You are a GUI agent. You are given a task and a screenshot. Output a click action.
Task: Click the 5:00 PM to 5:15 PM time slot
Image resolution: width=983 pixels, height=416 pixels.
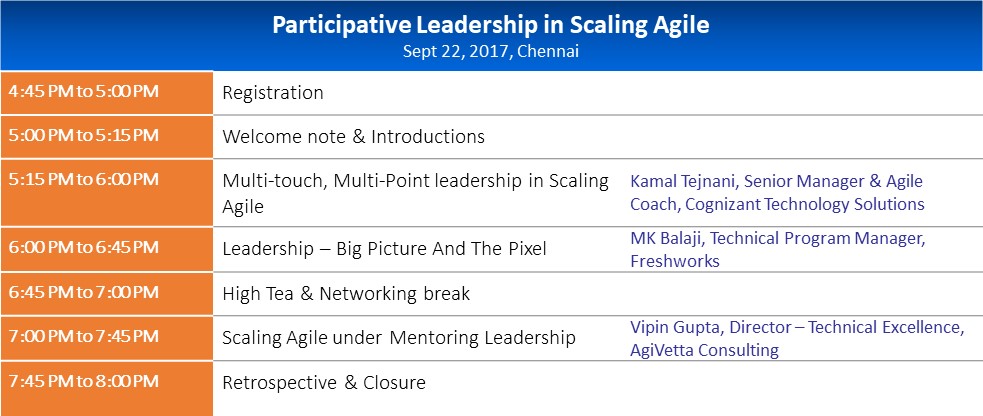click(83, 135)
